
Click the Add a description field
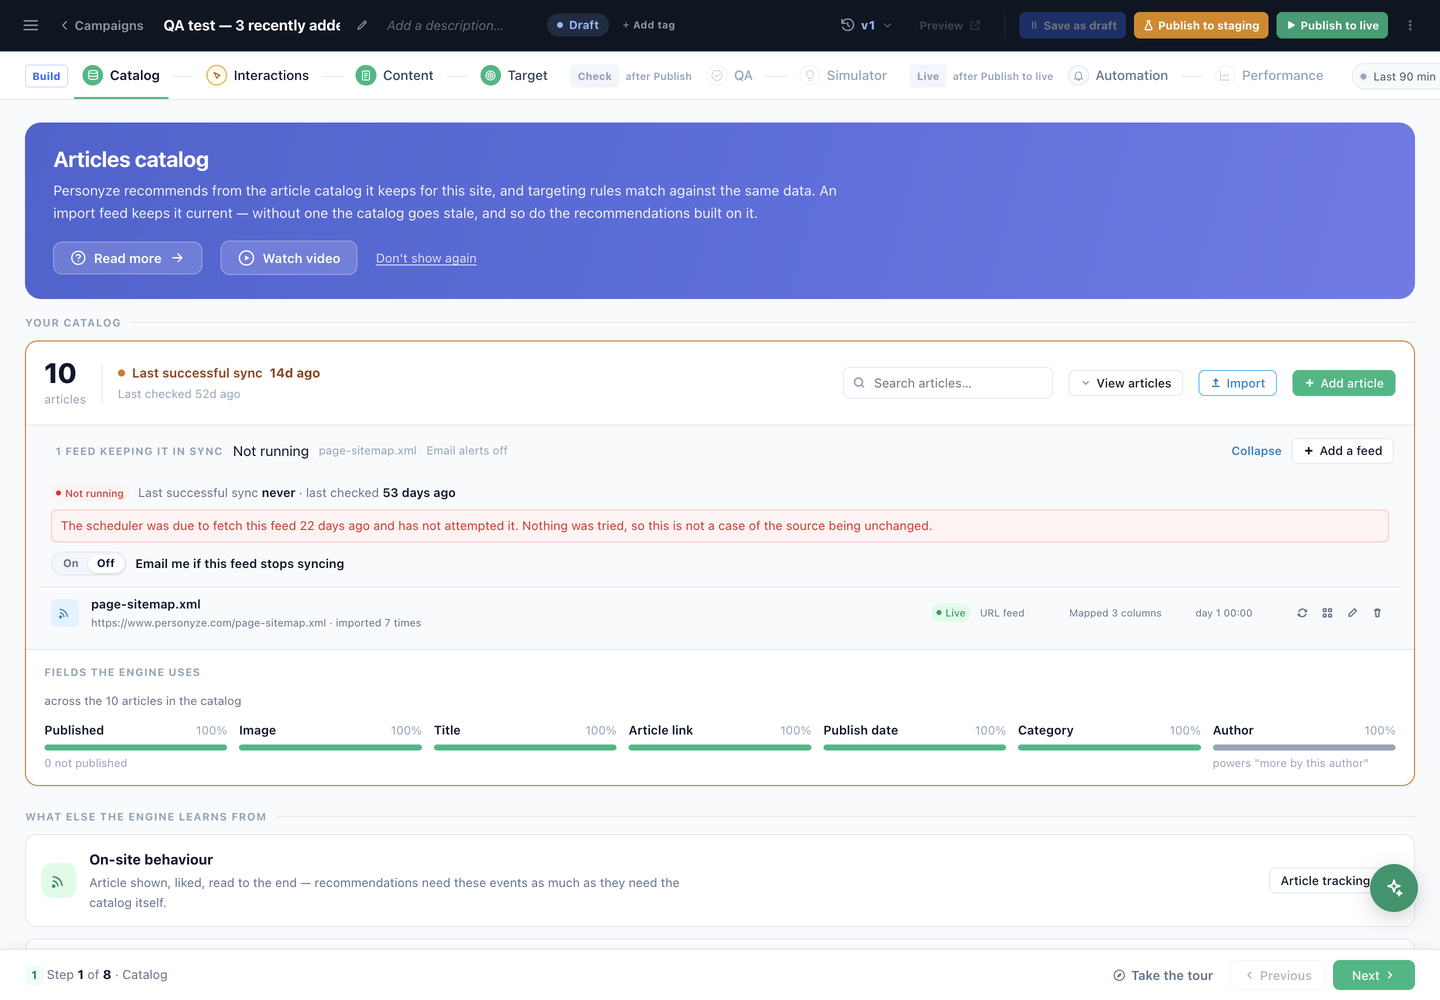pos(445,25)
